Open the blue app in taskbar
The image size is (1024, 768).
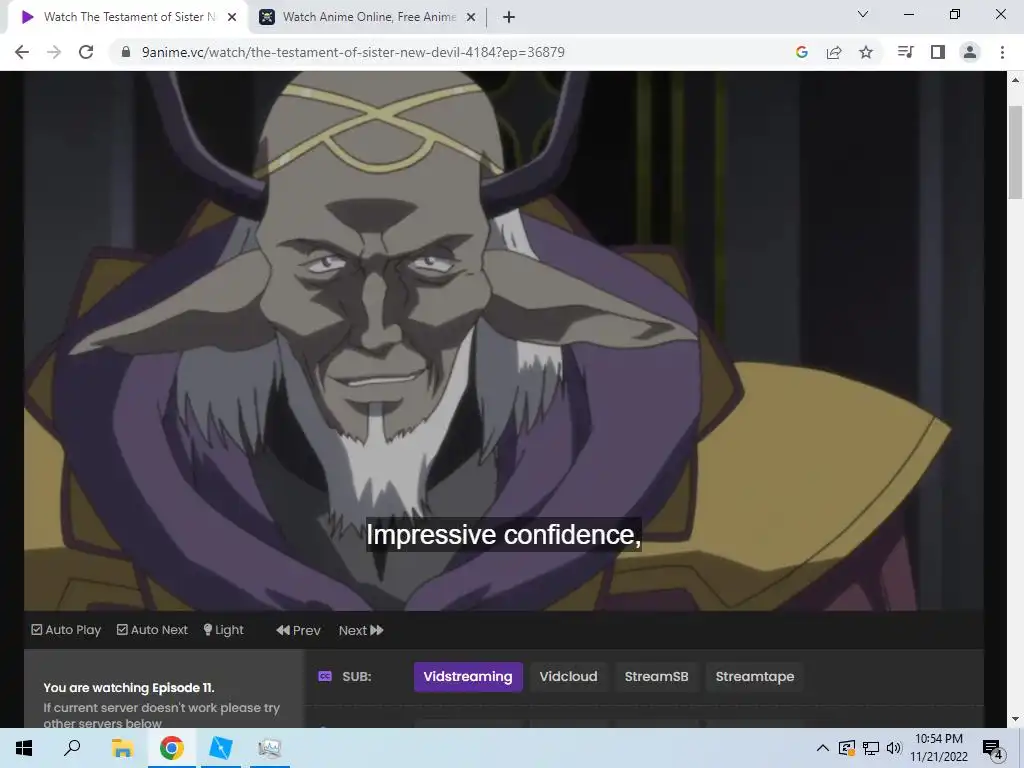click(221, 748)
